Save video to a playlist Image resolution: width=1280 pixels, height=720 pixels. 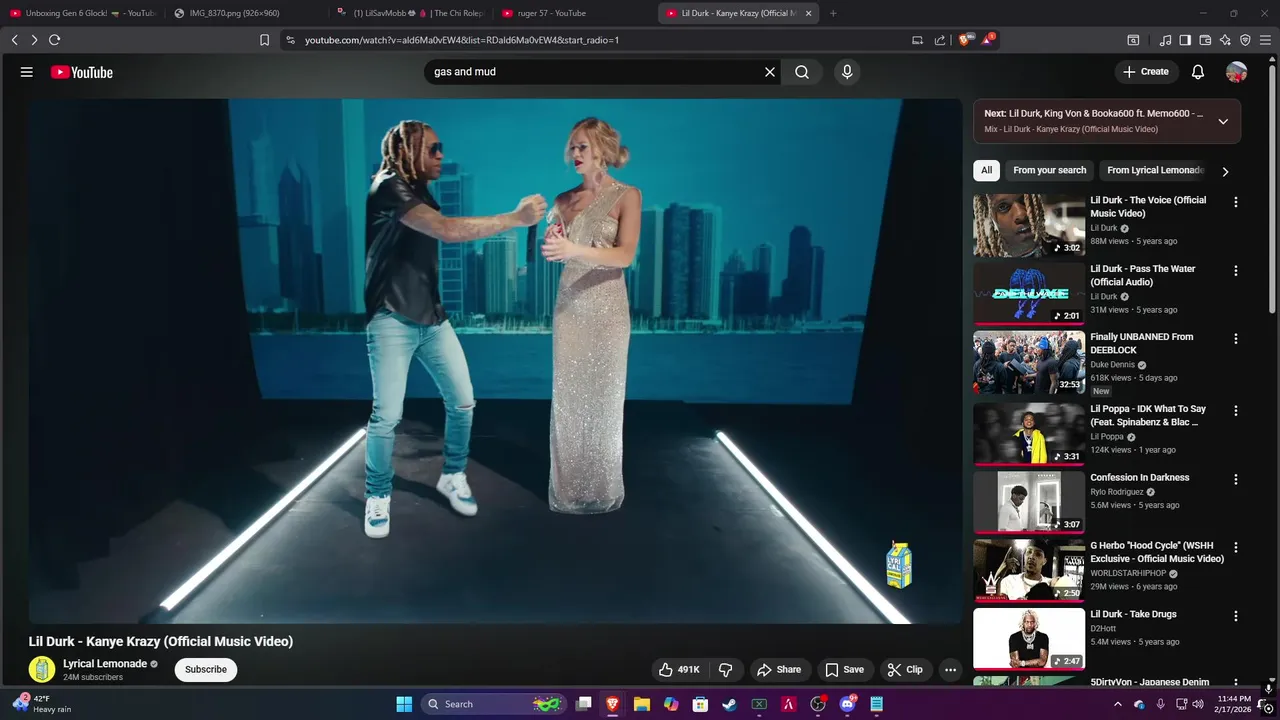click(845, 670)
